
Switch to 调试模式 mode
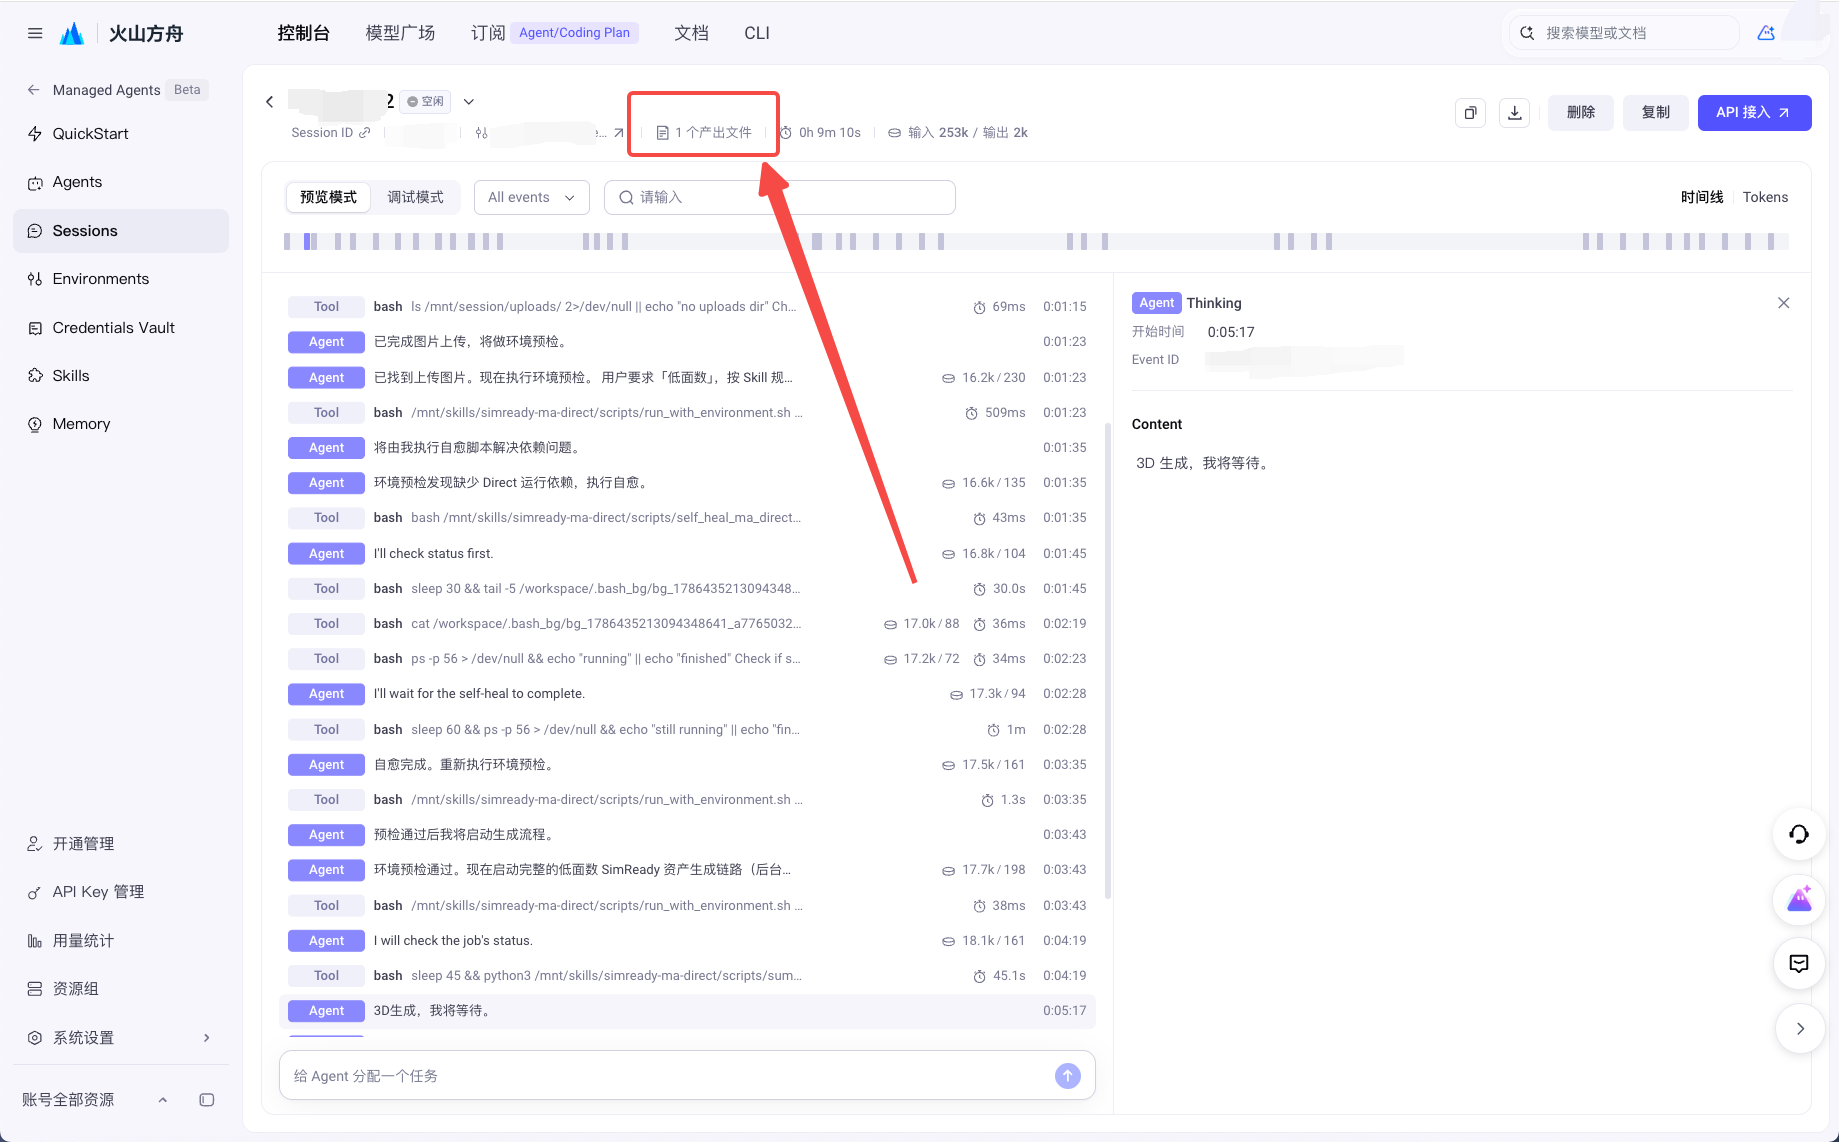(x=415, y=197)
